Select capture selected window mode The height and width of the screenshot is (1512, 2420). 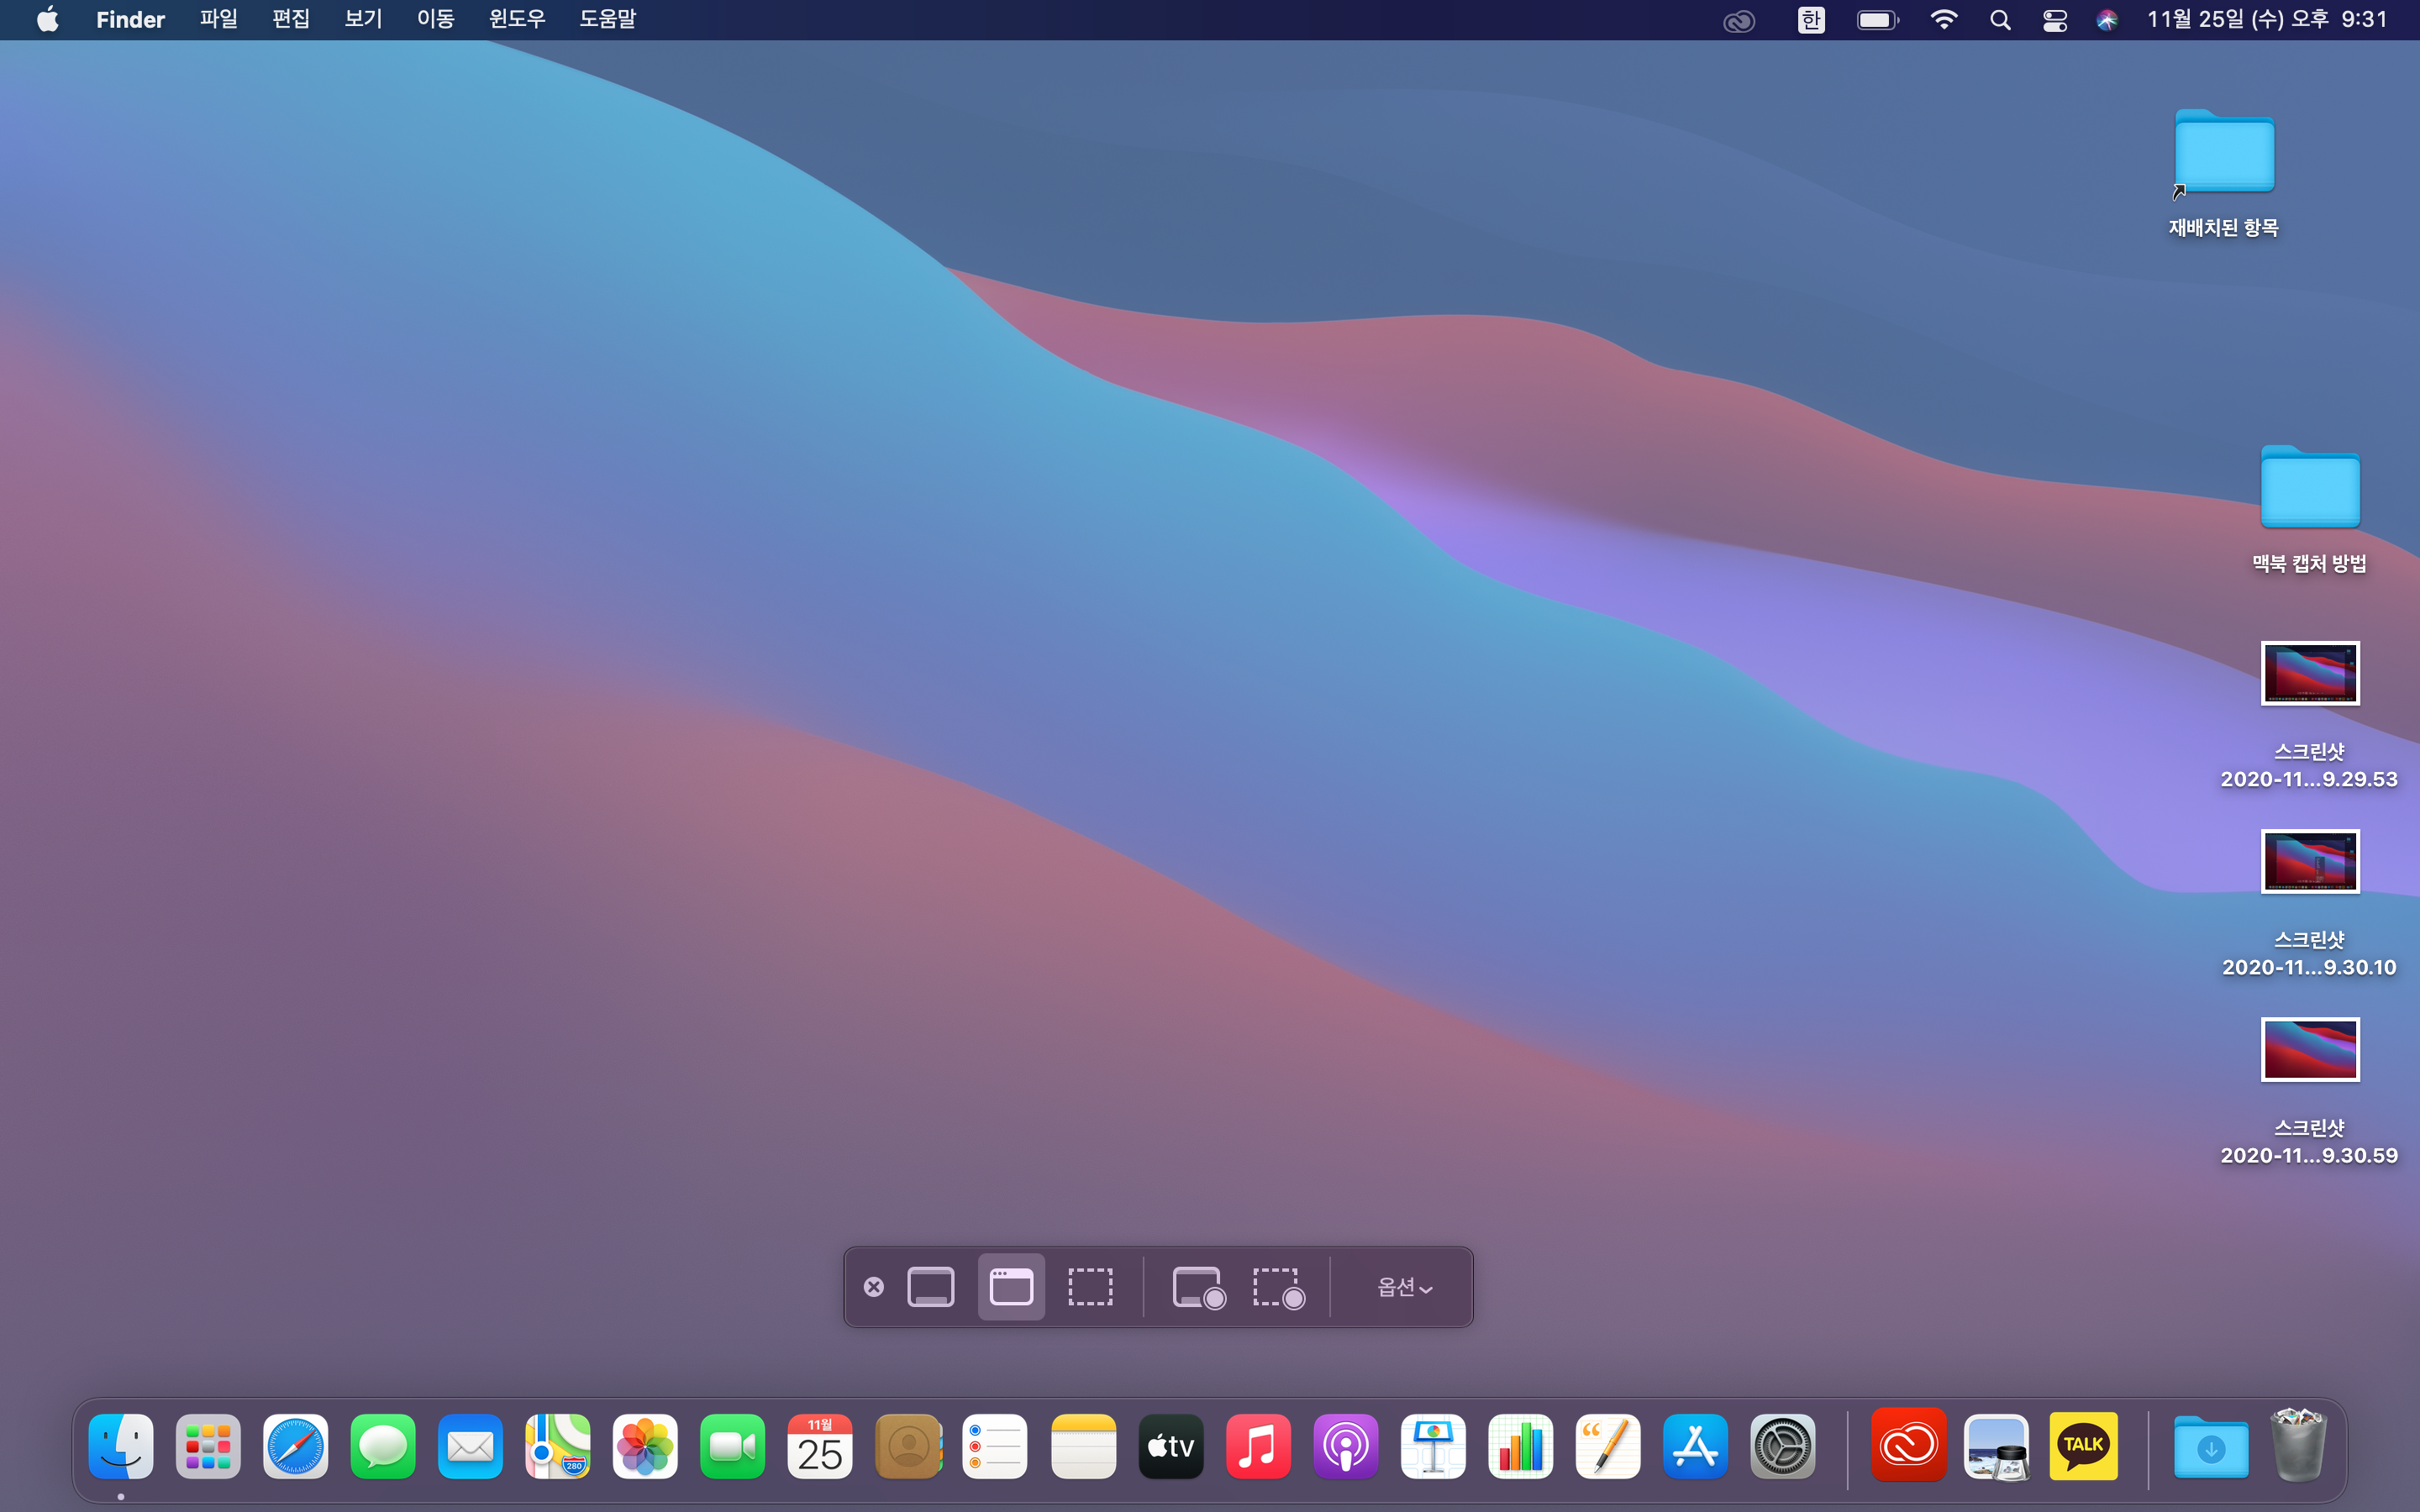tap(1011, 1287)
